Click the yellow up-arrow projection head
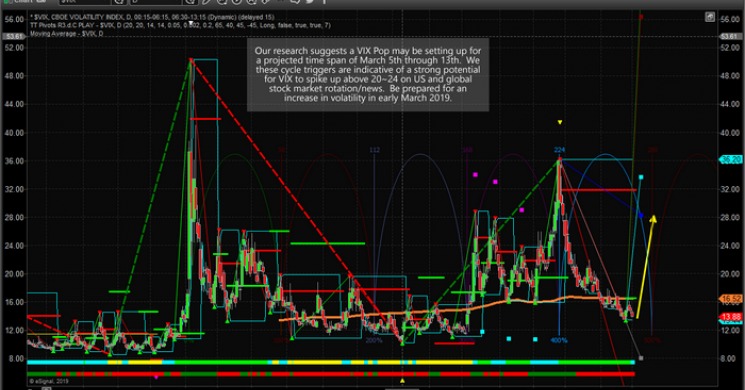The image size is (745, 390). click(653, 219)
